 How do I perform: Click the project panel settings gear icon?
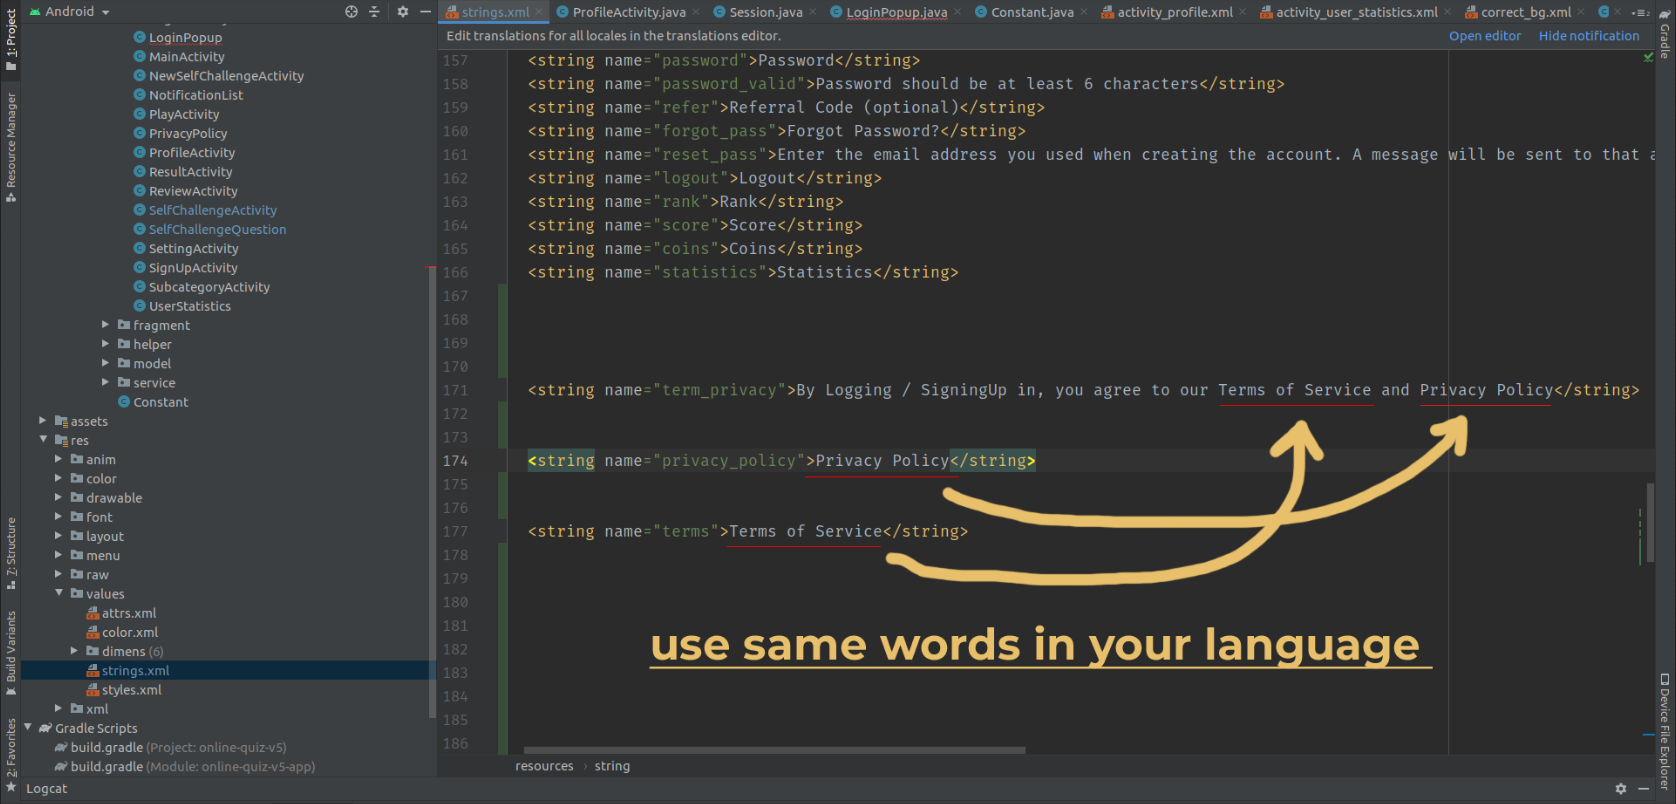click(402, 12)
